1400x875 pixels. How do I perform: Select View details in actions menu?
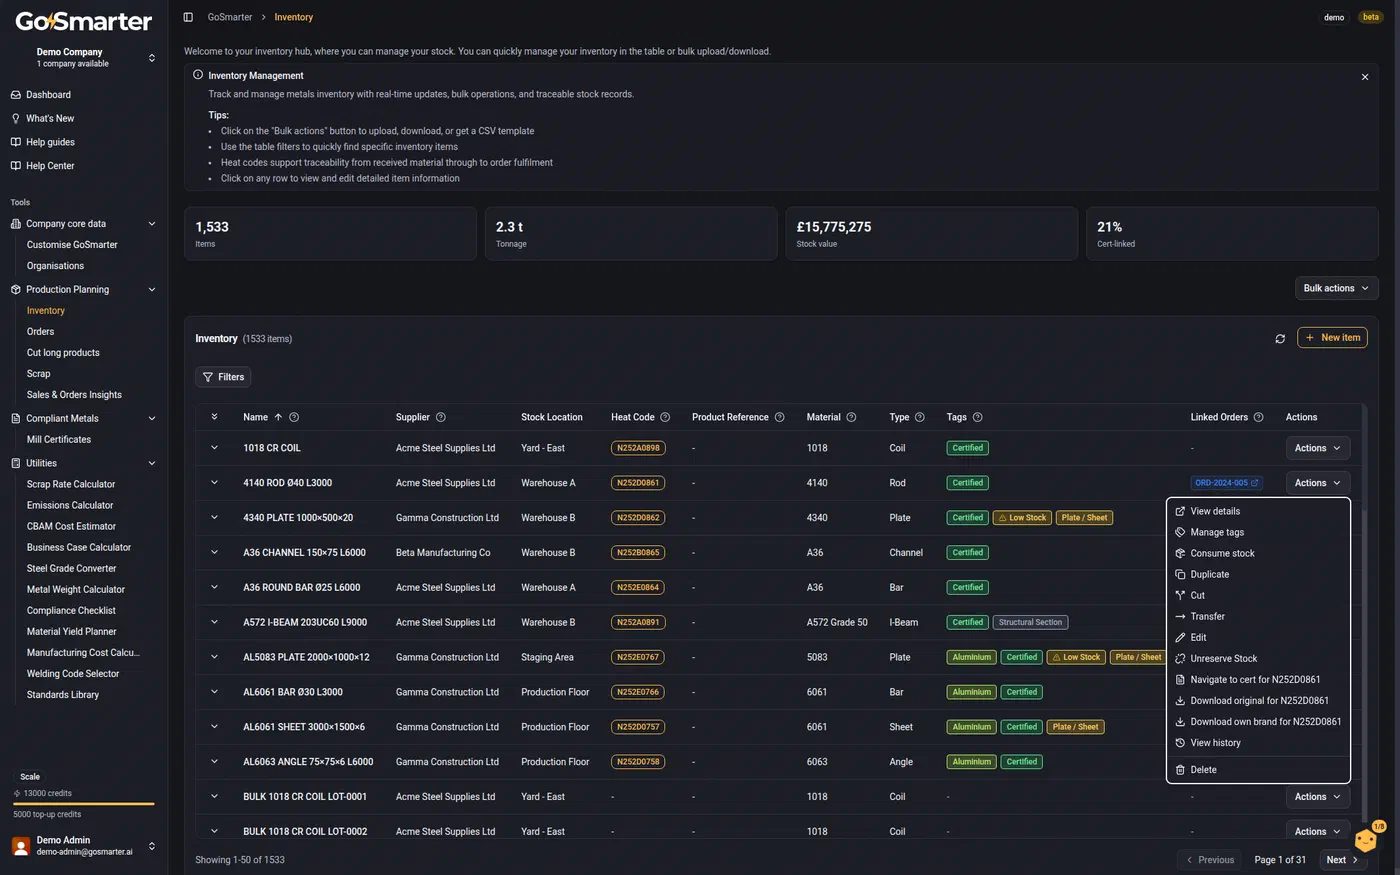[x=1258, y=511]
